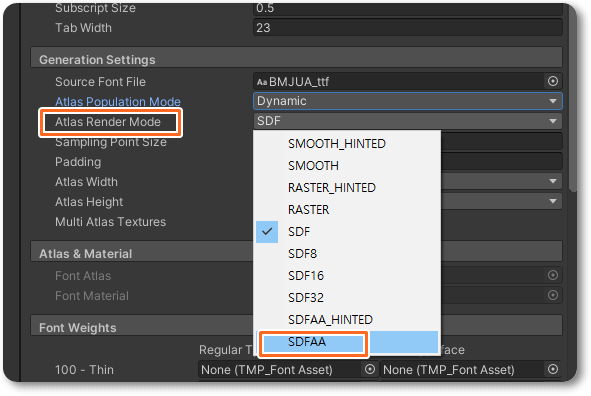Click the Atlas Population Mode label
This screenshot has height=396, width=591.
coord(118,101)
